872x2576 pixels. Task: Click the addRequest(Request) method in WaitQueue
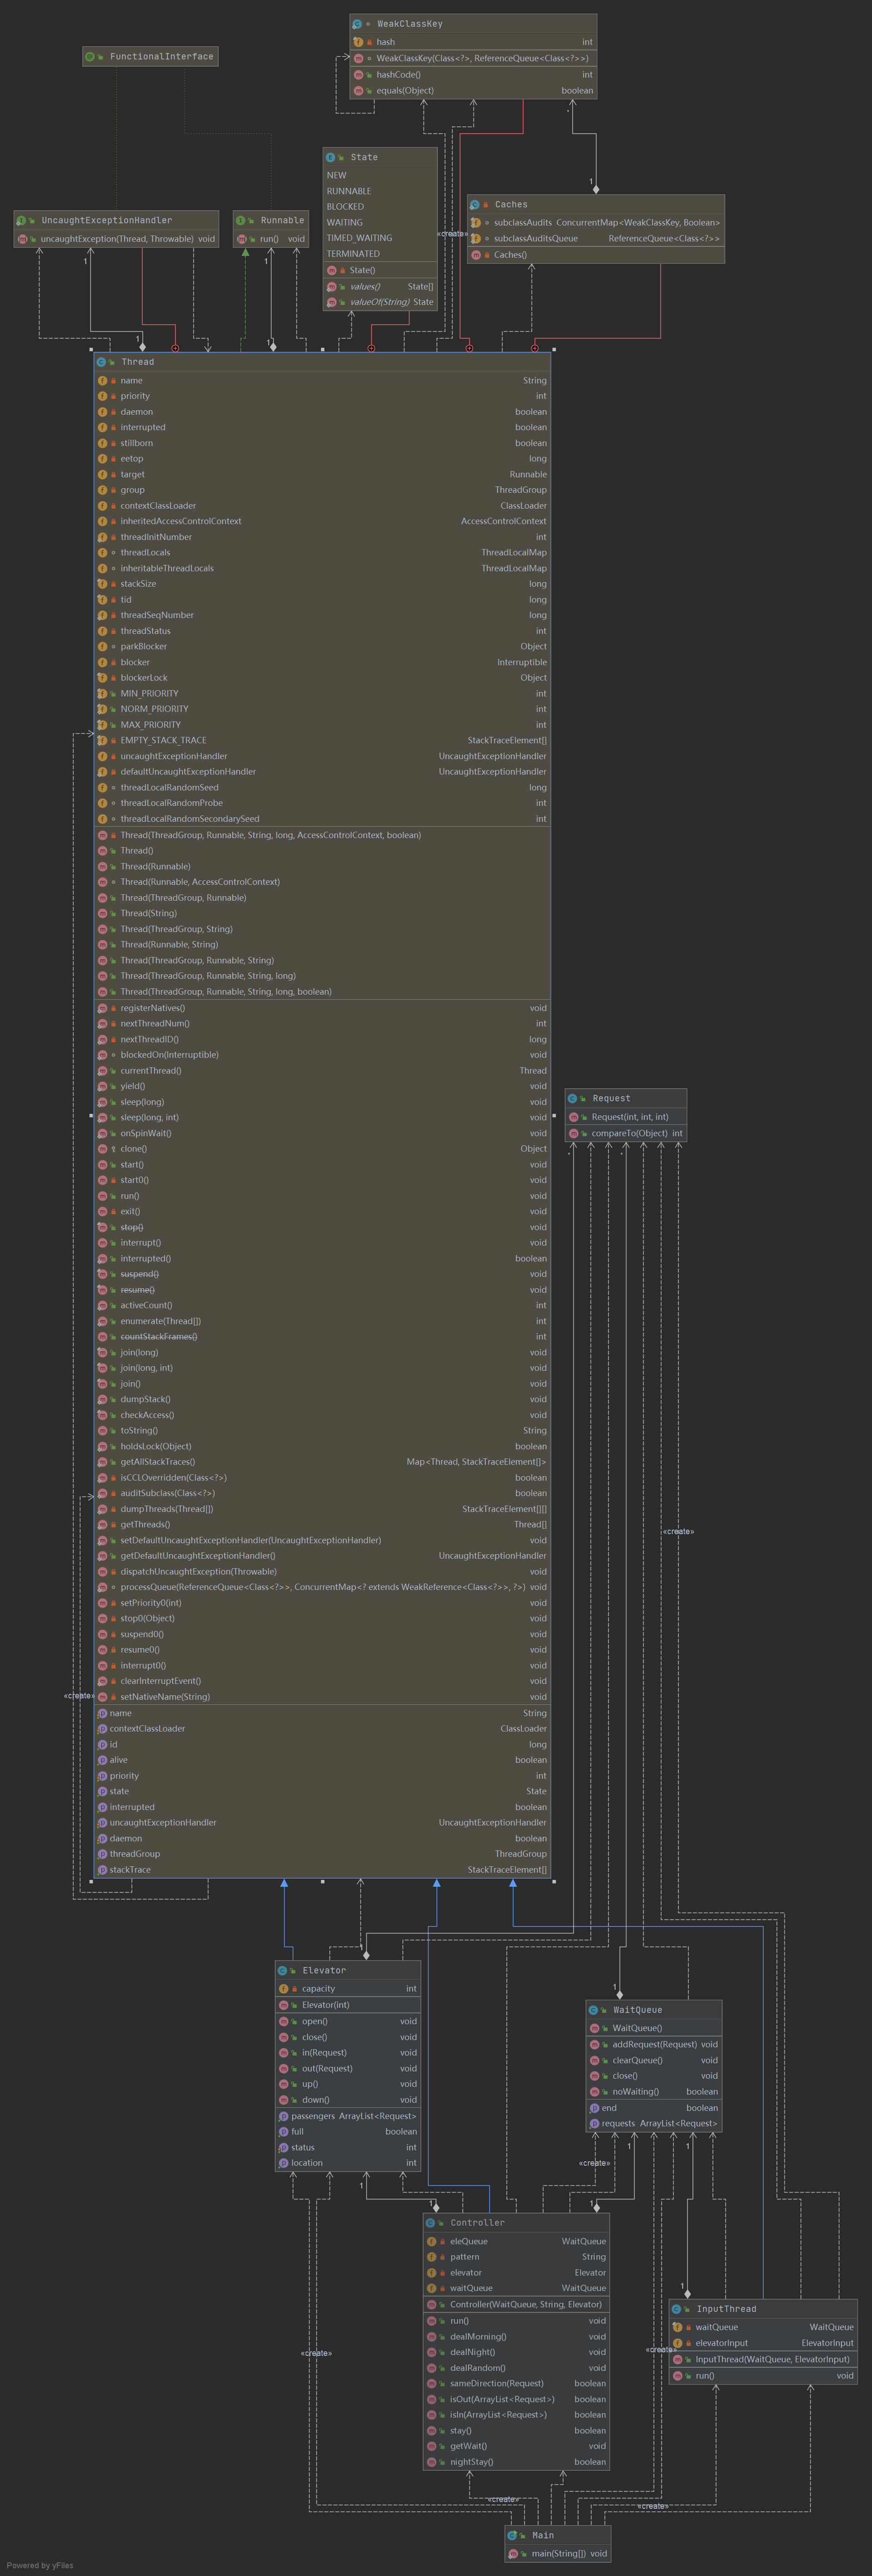pos(654,2044)
